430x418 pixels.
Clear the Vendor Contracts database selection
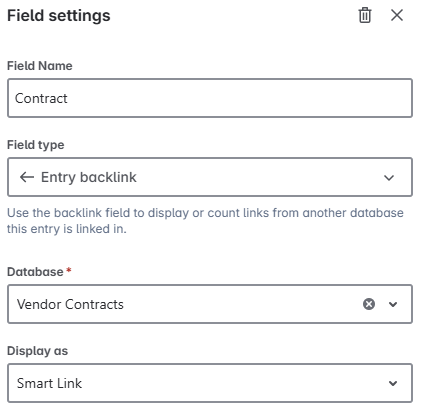pyautogui.click(x=369, y=304)
